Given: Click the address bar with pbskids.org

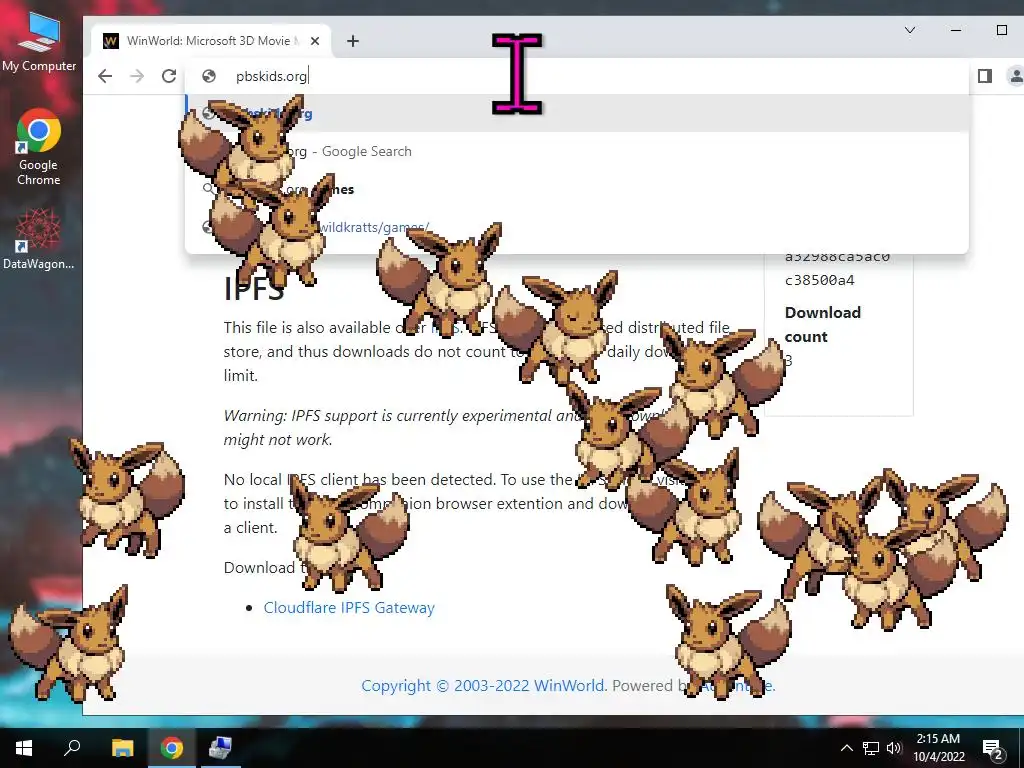Looking at the screenshot, I should 576,76.
